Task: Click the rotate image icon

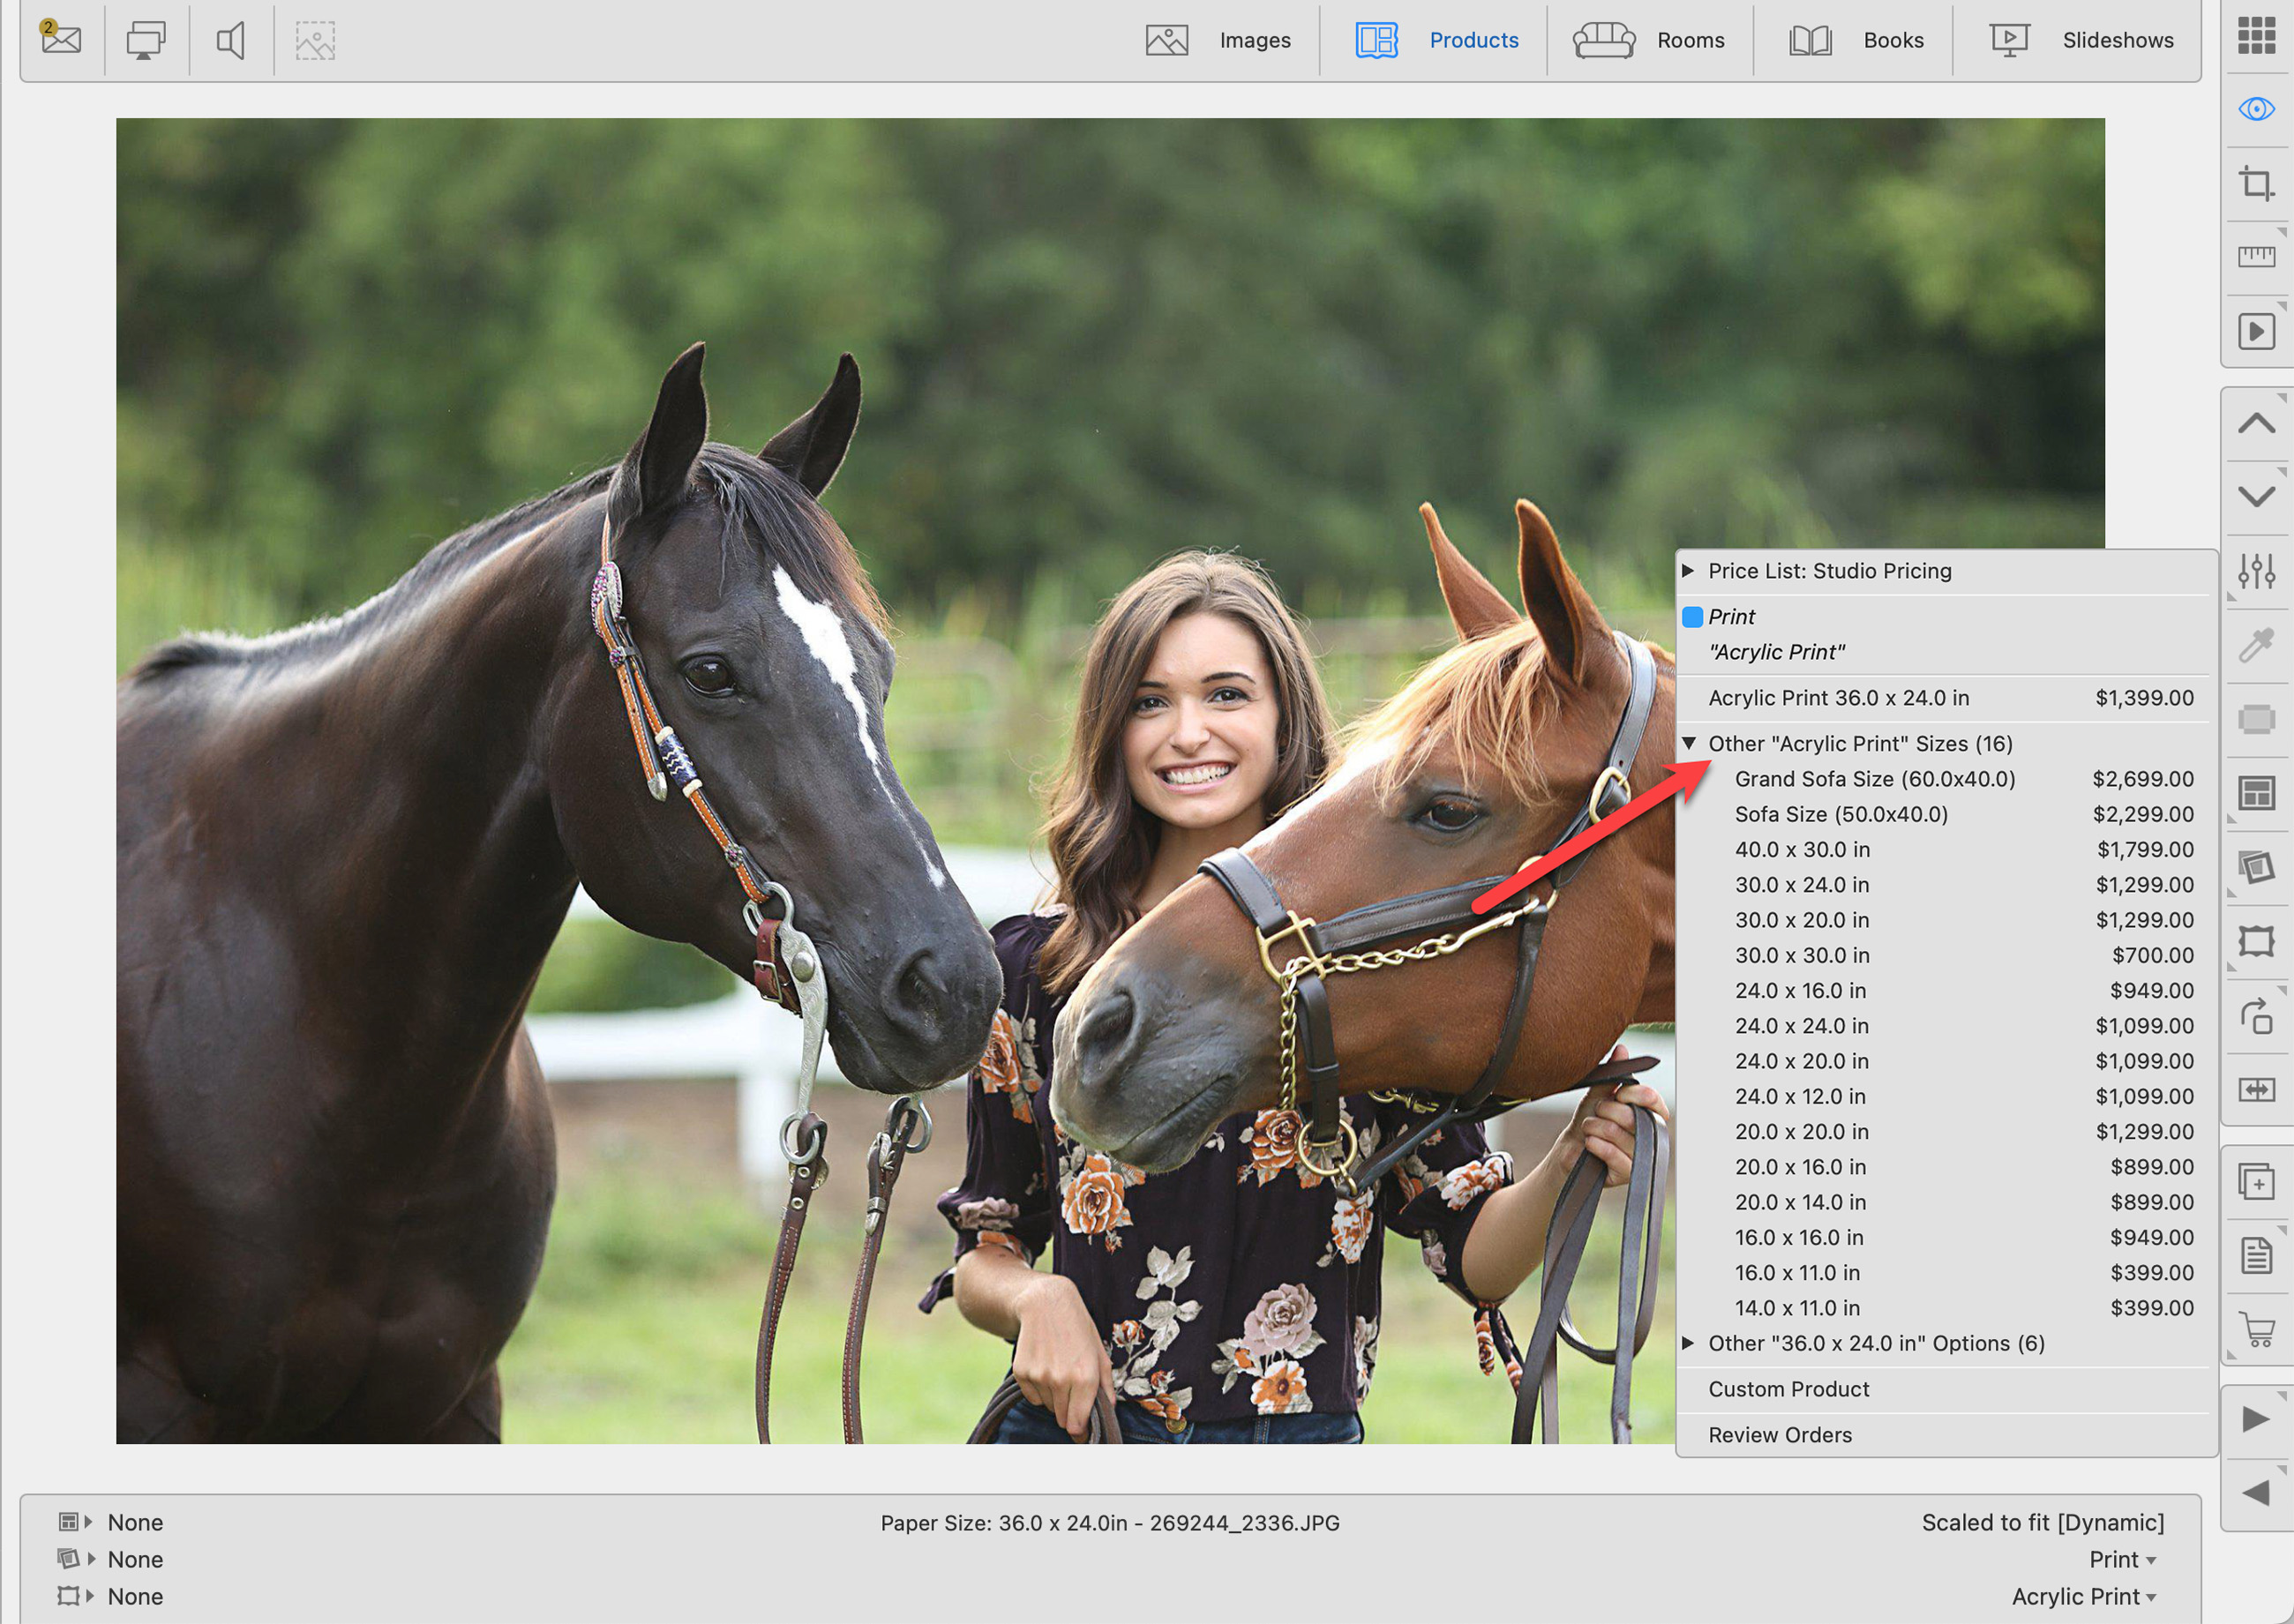Action: [2256, 1016]
